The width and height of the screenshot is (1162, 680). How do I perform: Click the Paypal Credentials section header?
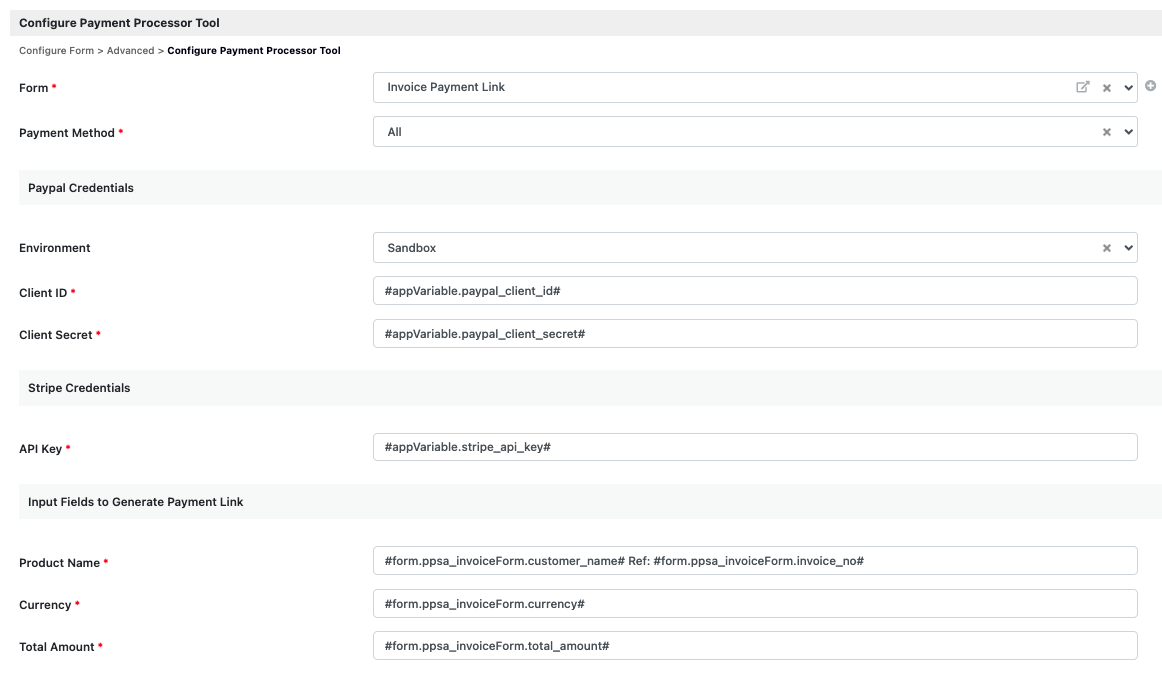81,188
